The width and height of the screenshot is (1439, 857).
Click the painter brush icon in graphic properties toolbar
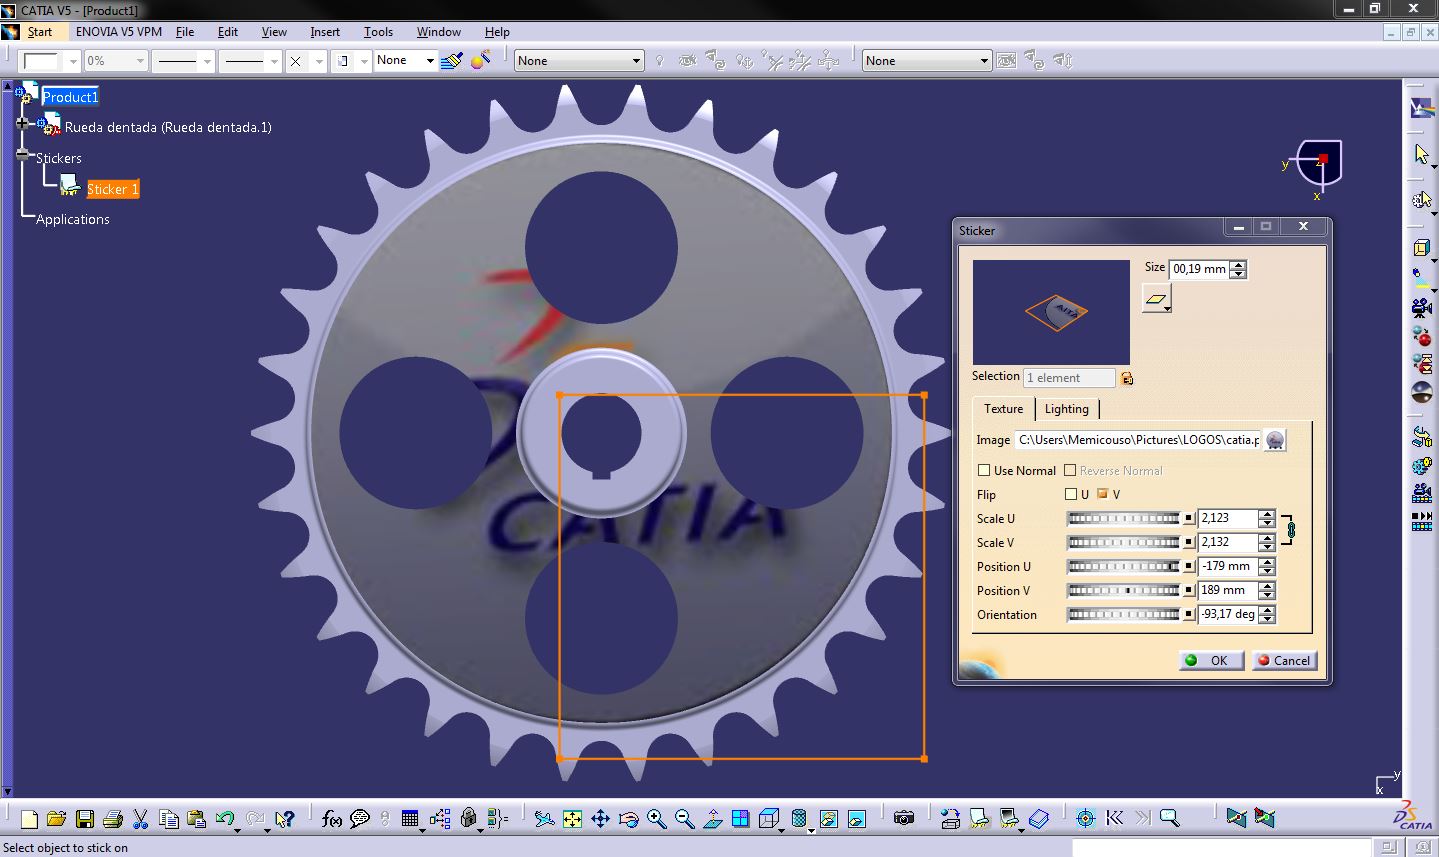[451, 61]
